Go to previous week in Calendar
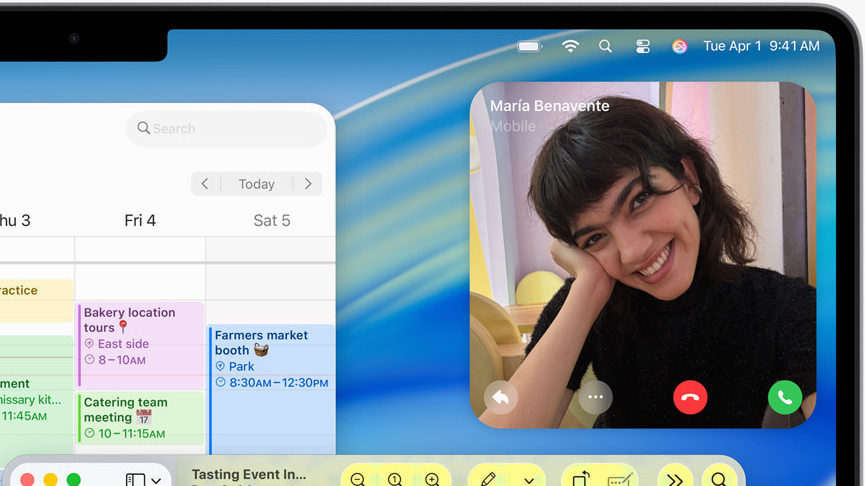The width and height of the screenshot is (865, 486). 205,184
